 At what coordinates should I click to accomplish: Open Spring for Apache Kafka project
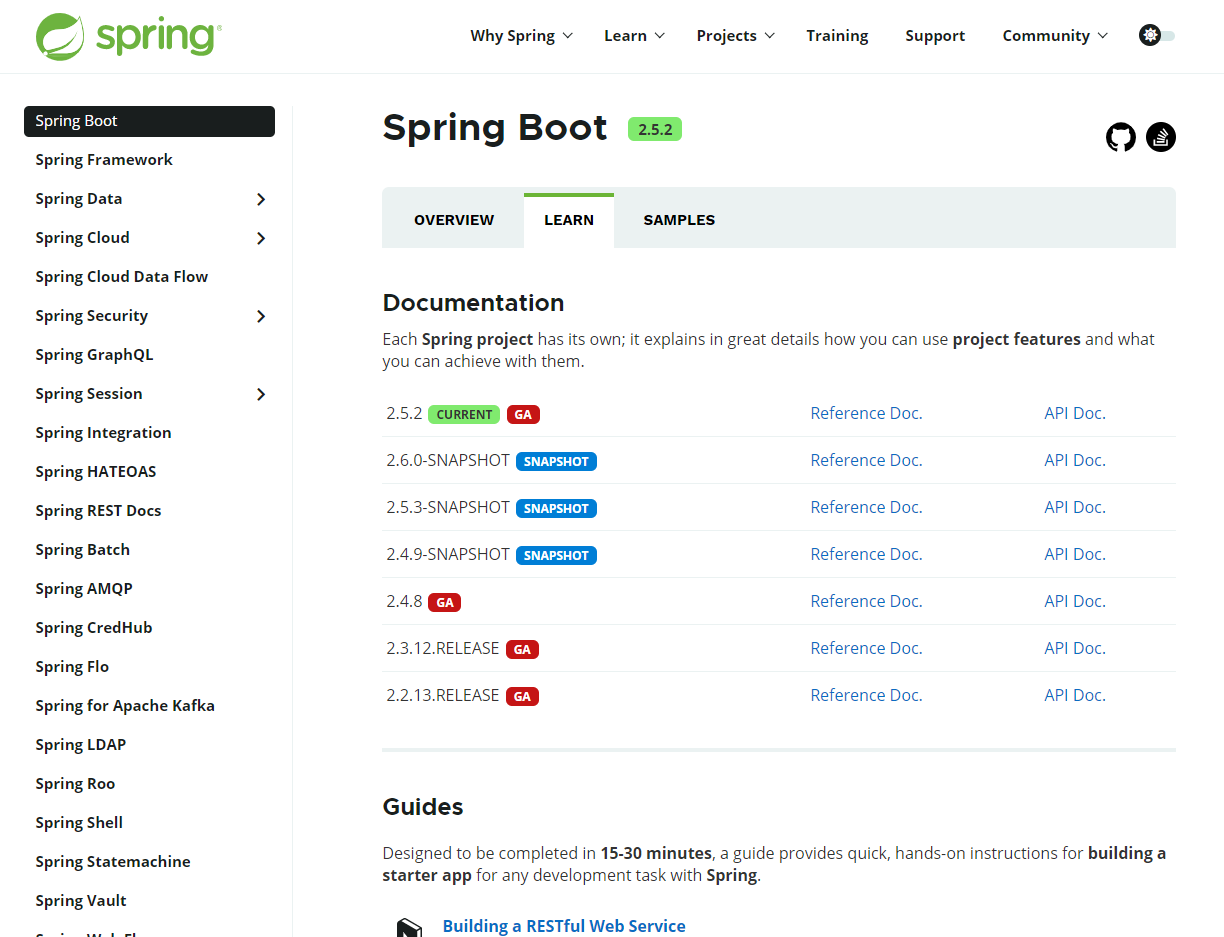pos(125,706)
